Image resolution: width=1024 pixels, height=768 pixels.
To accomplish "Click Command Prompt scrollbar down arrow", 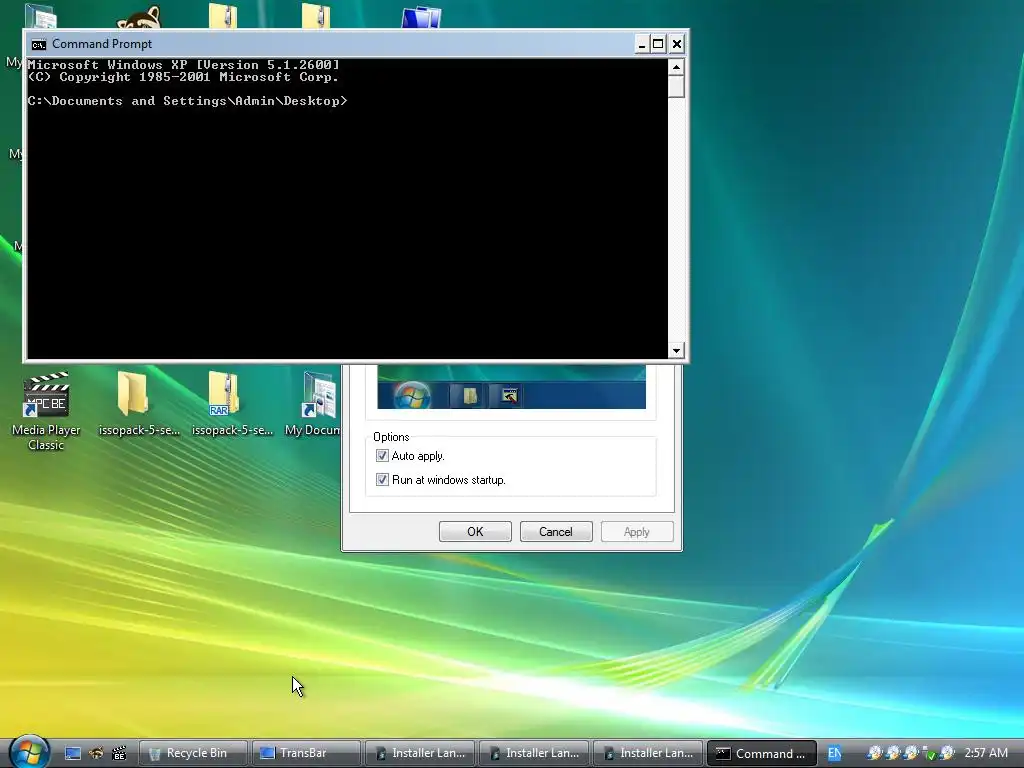I will click(x=676, y=351).
